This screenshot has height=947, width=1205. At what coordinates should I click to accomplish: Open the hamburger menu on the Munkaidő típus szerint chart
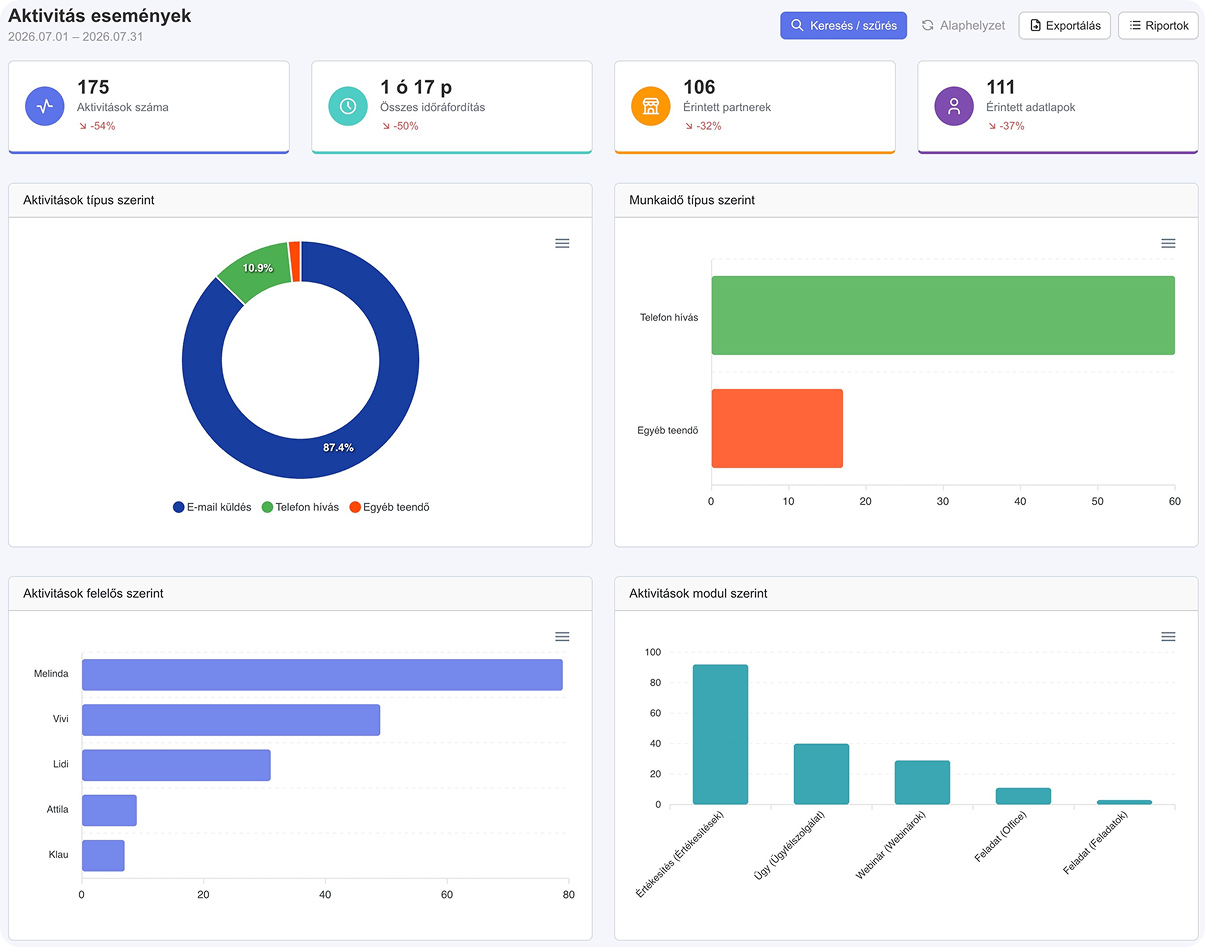1168,243
